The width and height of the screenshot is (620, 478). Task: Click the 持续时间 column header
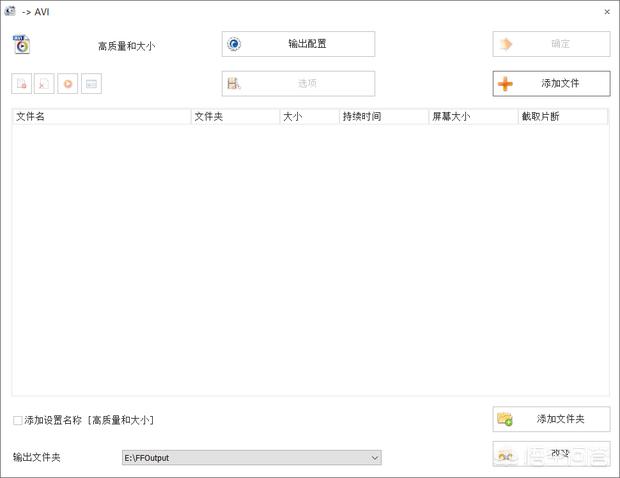click(x=382, y=117)
